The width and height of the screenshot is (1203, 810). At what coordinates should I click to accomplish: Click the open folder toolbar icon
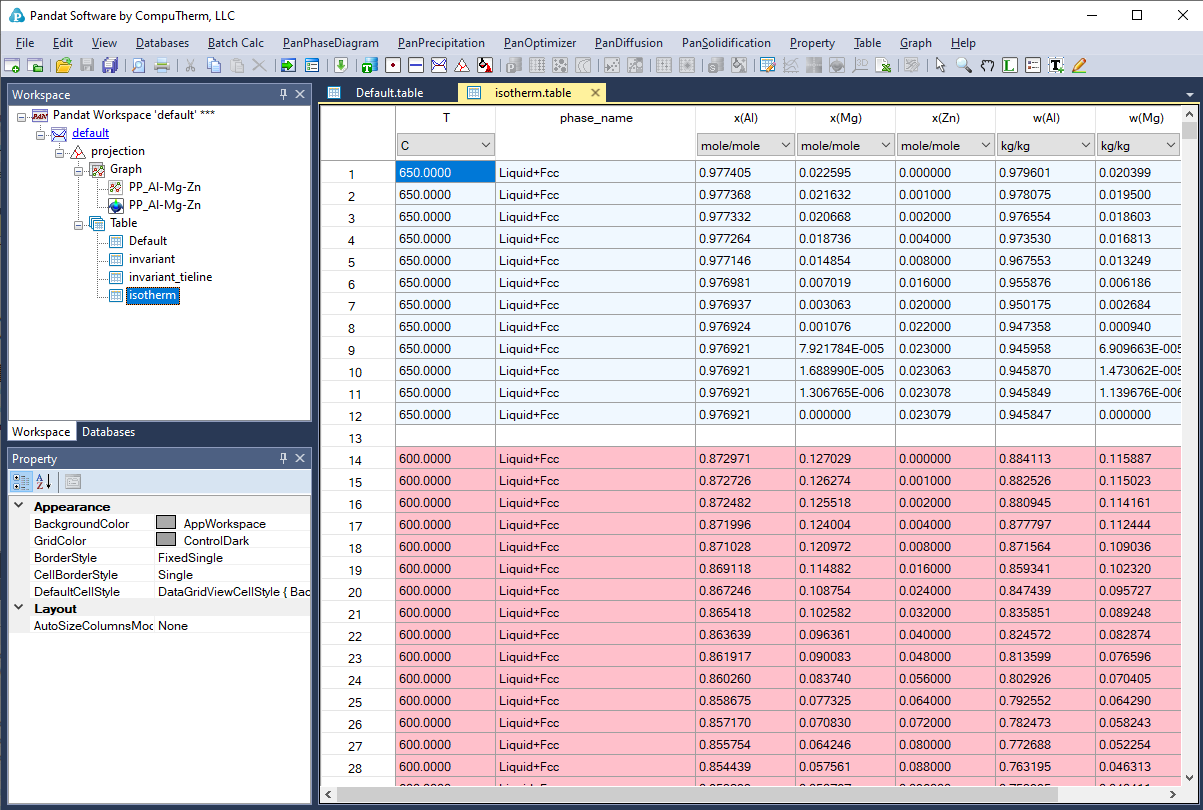pos(63,66)
